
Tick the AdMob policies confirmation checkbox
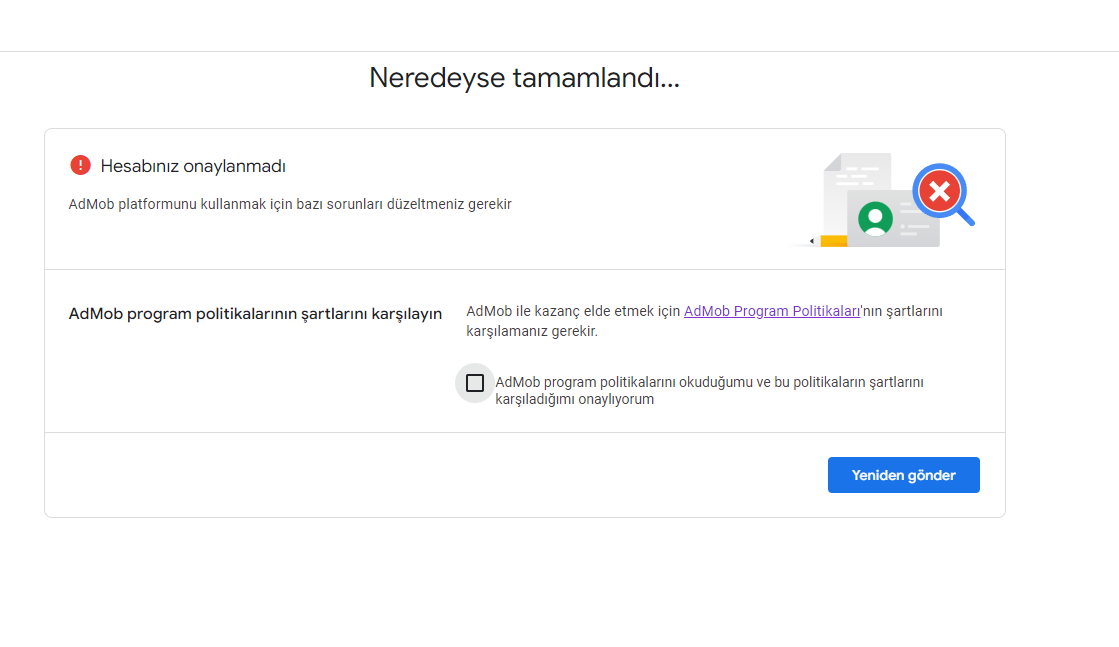click(475, 383)
